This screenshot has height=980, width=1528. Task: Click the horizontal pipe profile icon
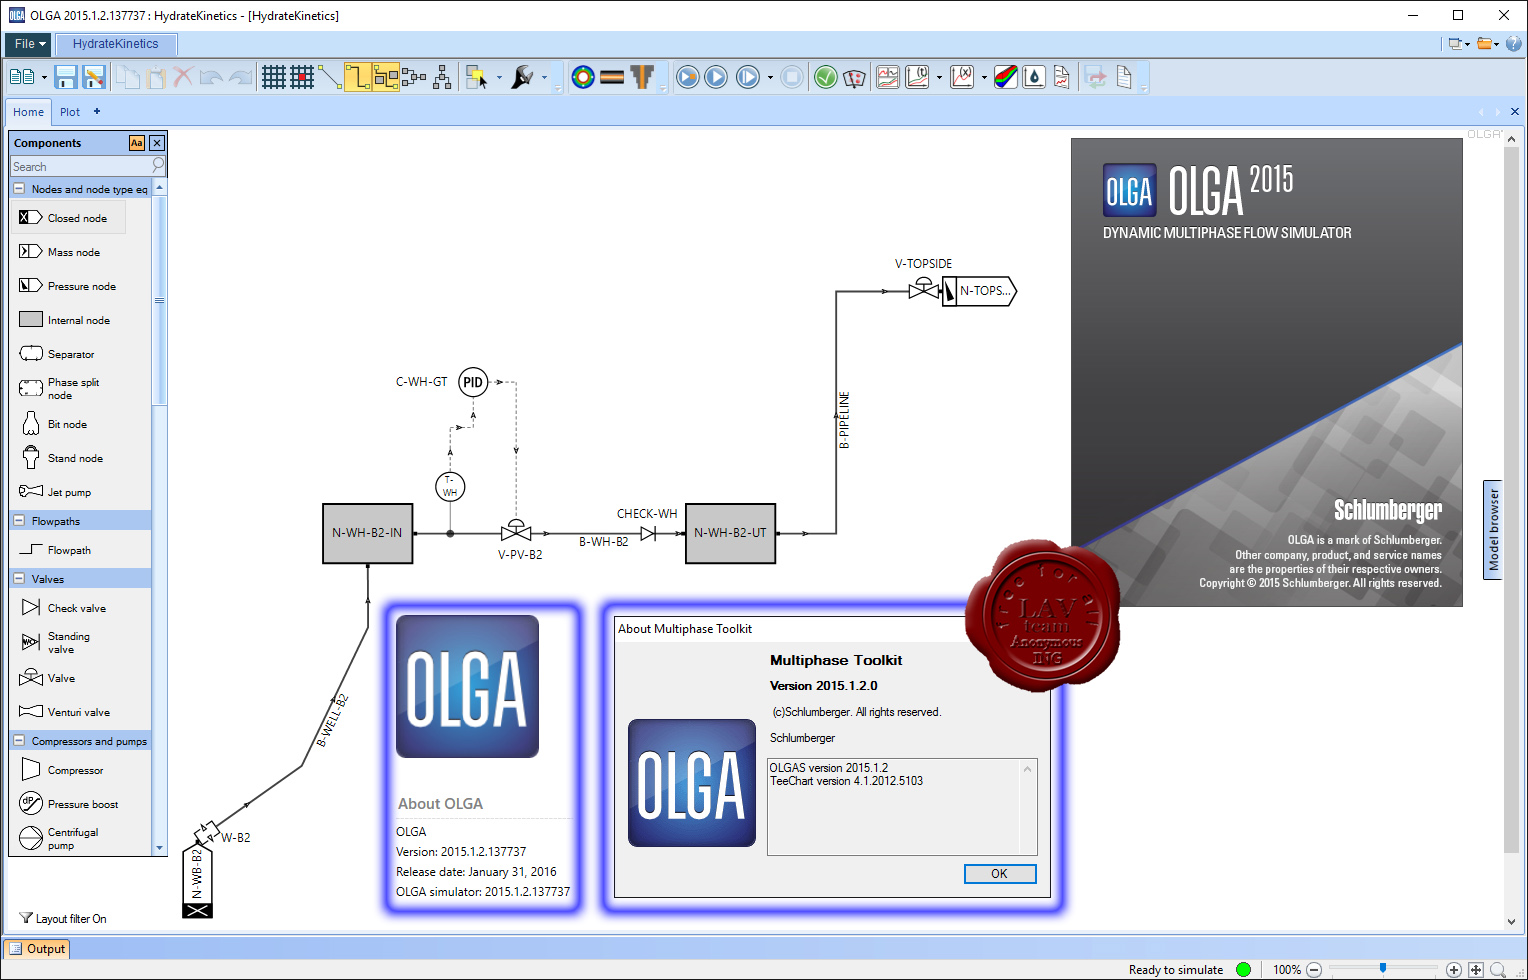612,77
